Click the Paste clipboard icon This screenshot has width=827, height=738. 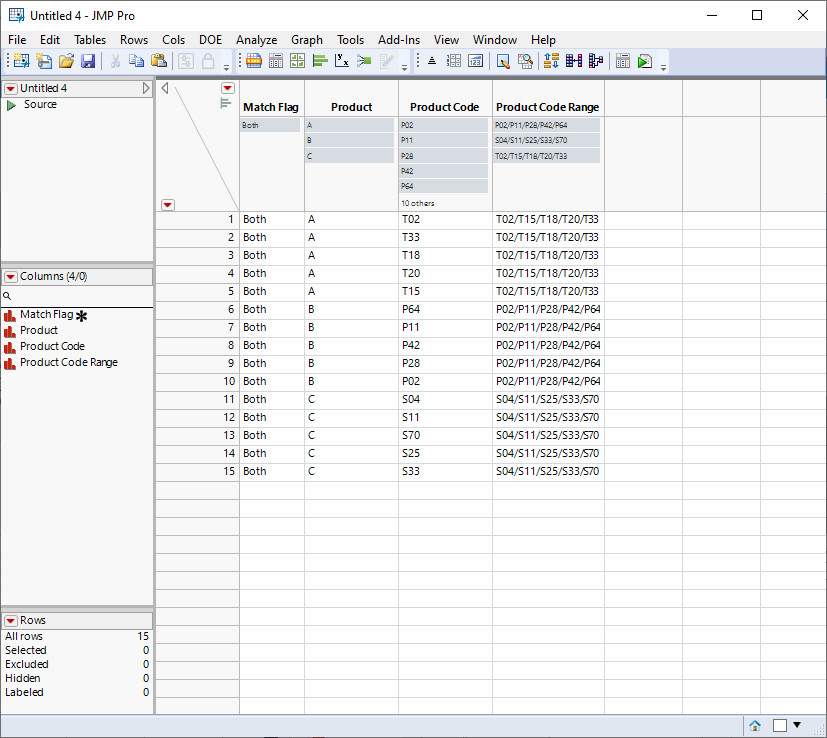158,61
